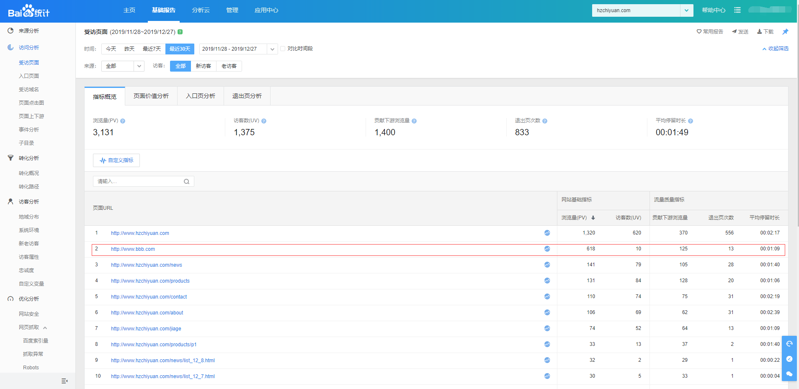Image resolution: width=799 pixels, height=389 pixels.
Task: Click the top floating widget icon at right edge
Action: coord(790,344)
